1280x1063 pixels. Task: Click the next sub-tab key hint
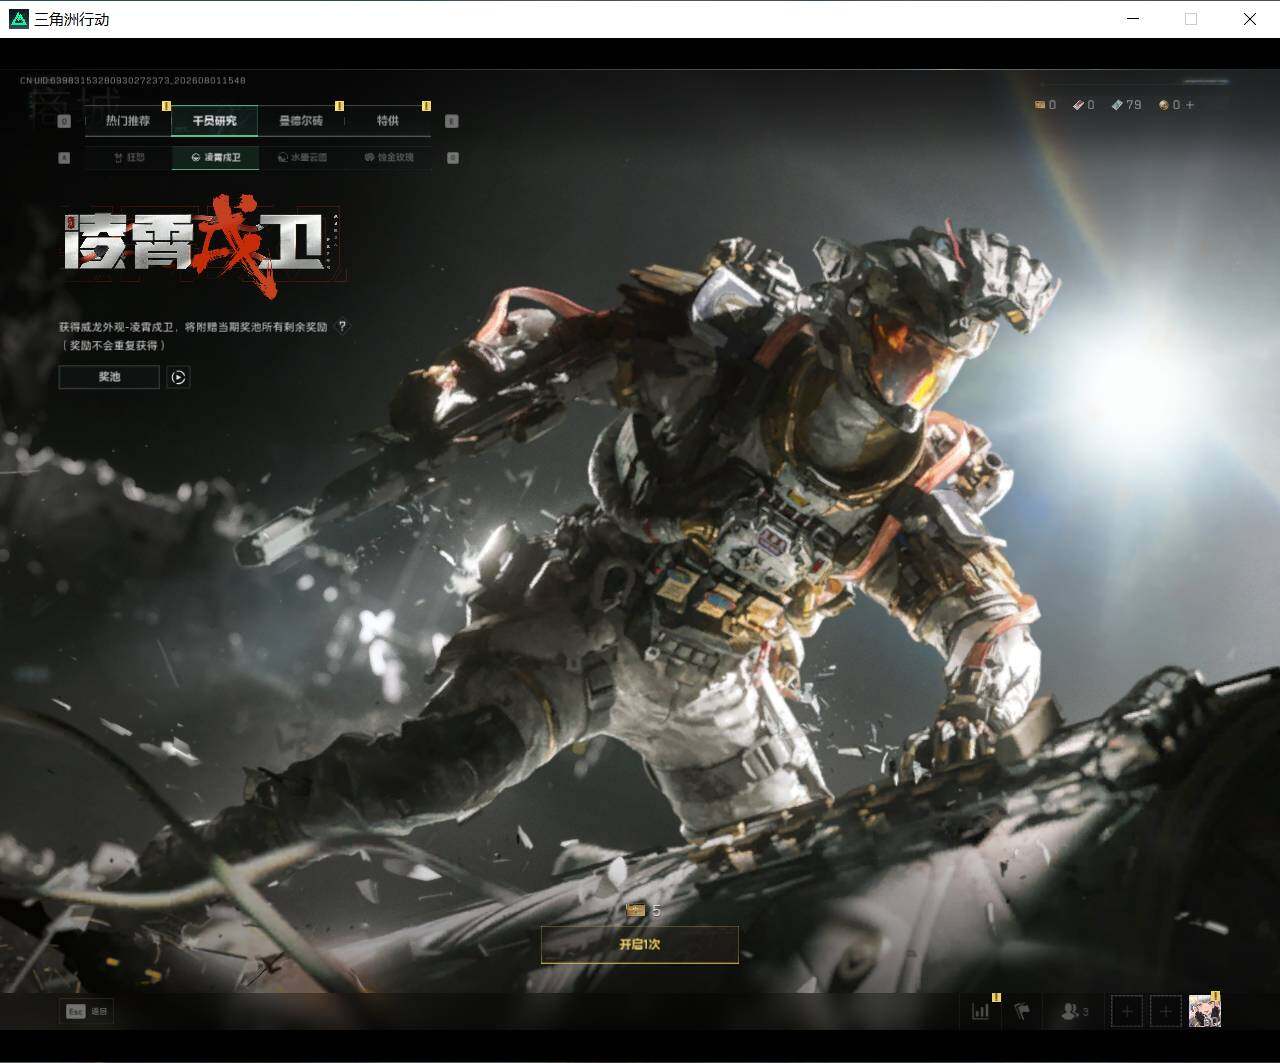453,158
